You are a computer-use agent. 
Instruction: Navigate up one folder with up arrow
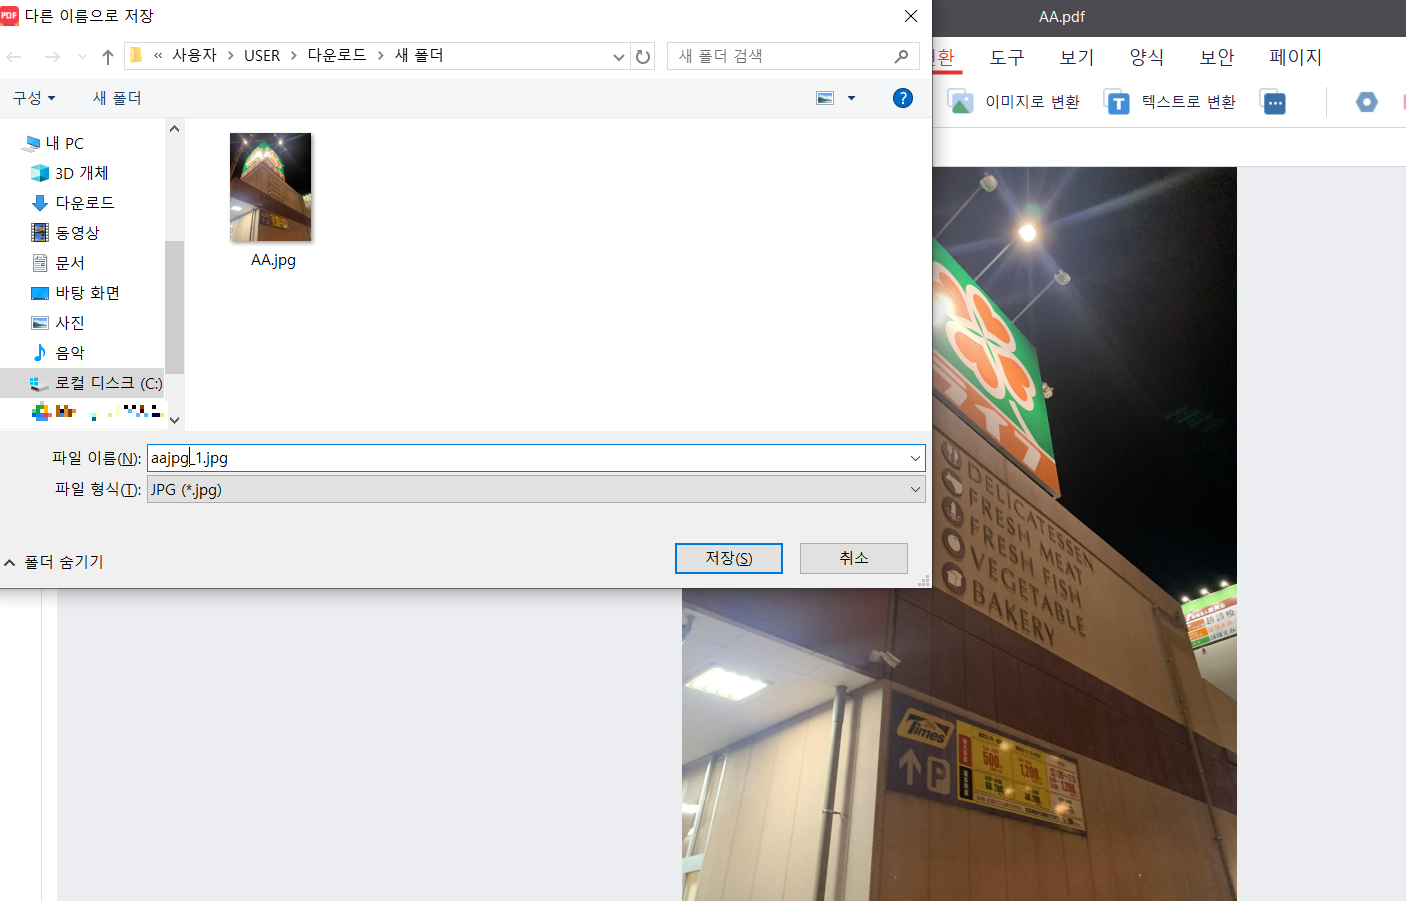(x=108, y=56)
